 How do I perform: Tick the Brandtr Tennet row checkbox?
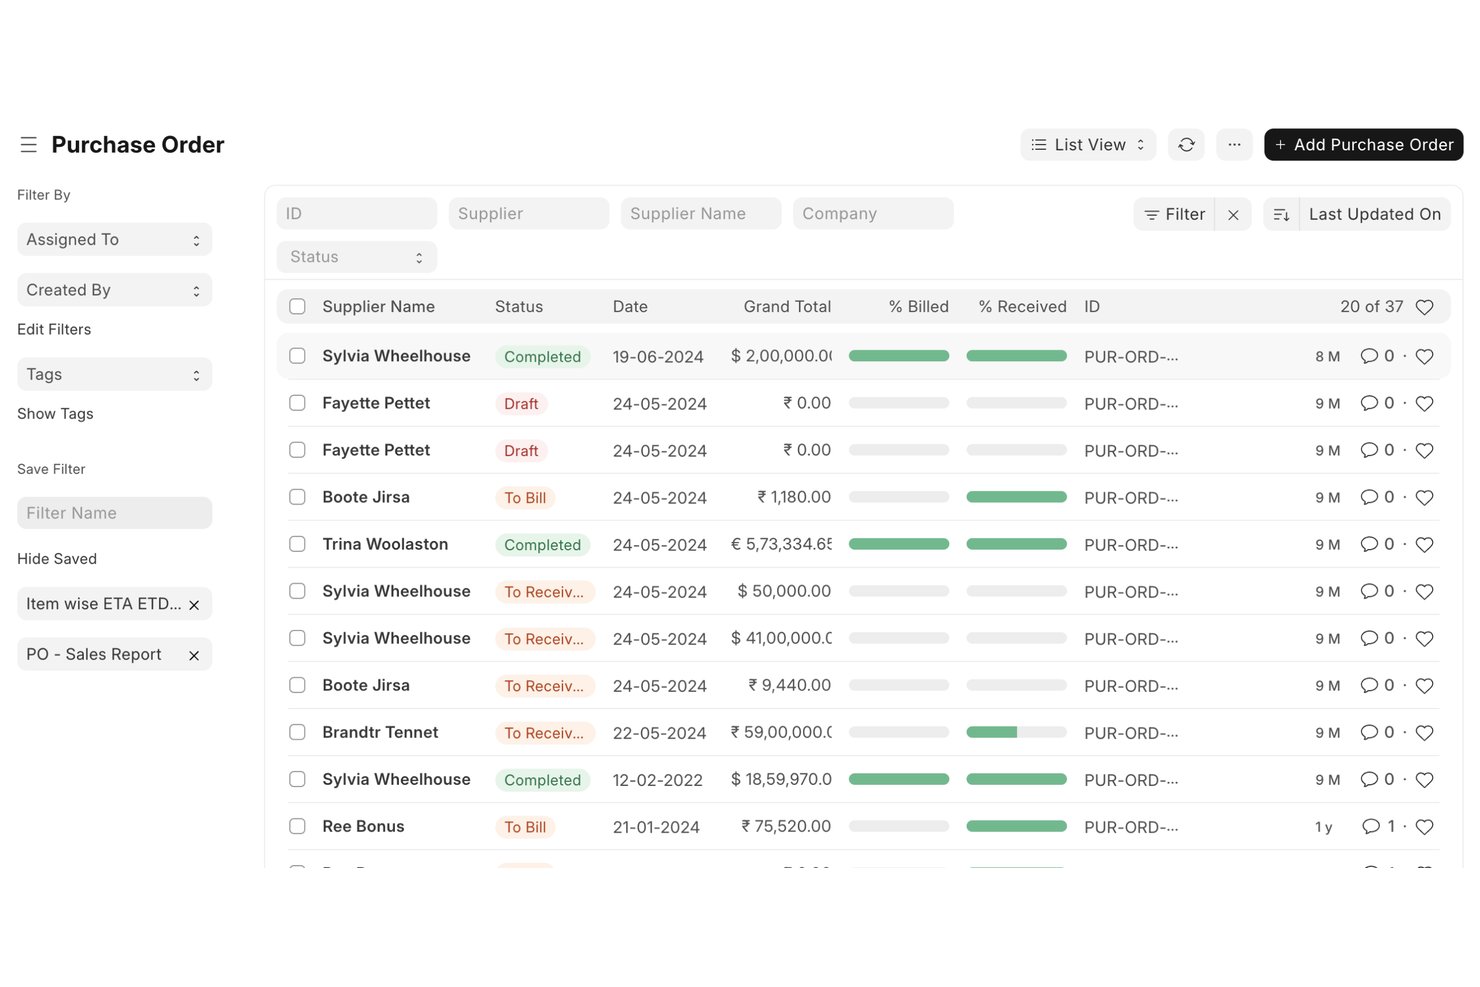(297, 732)
